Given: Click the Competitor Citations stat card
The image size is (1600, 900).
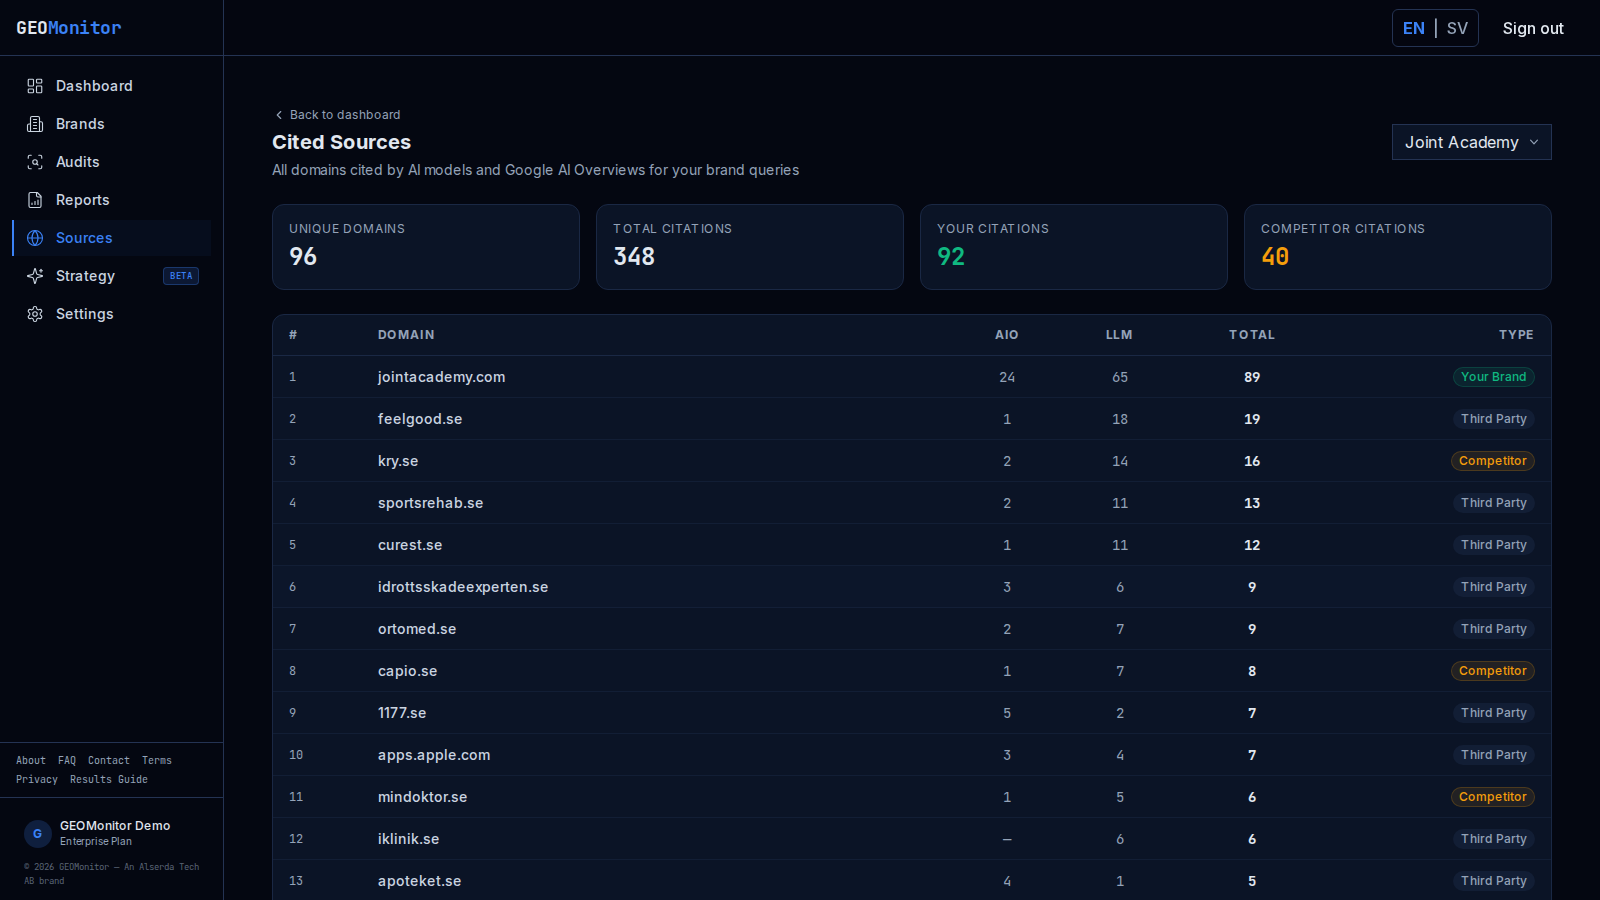Looking at the screenshot, I should [1398, 247].
